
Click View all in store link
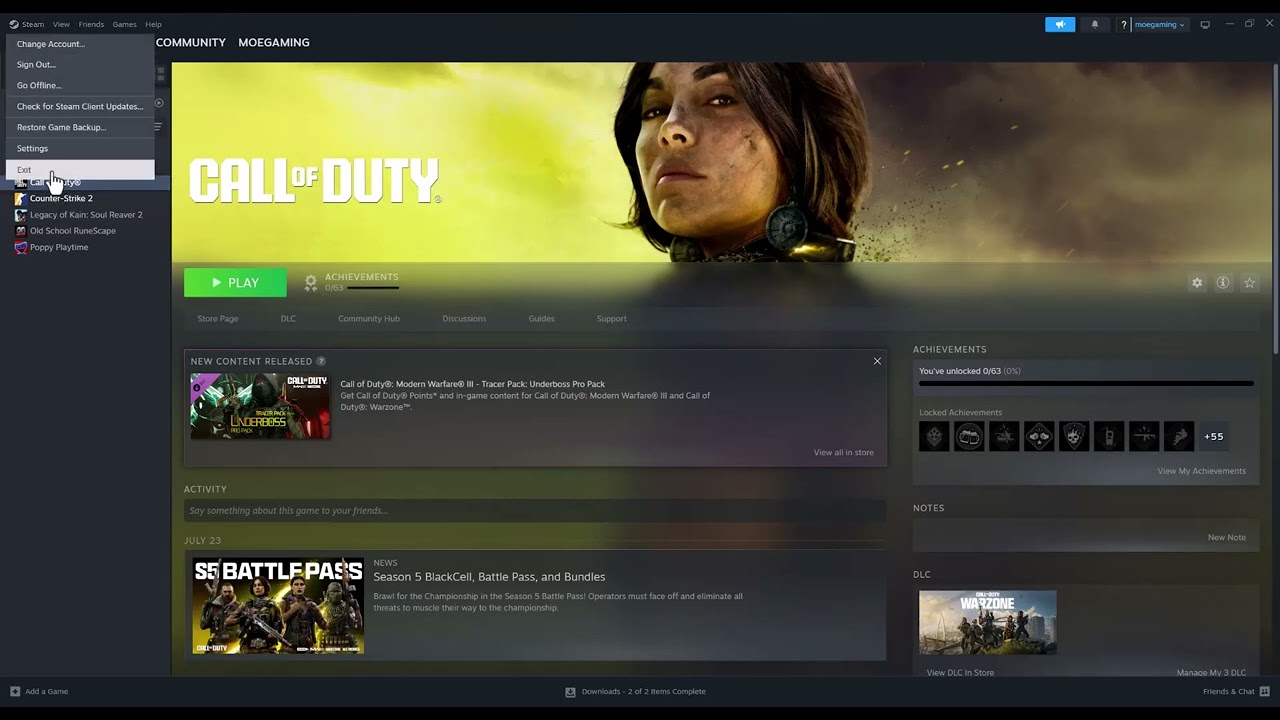tap(843, 453)
